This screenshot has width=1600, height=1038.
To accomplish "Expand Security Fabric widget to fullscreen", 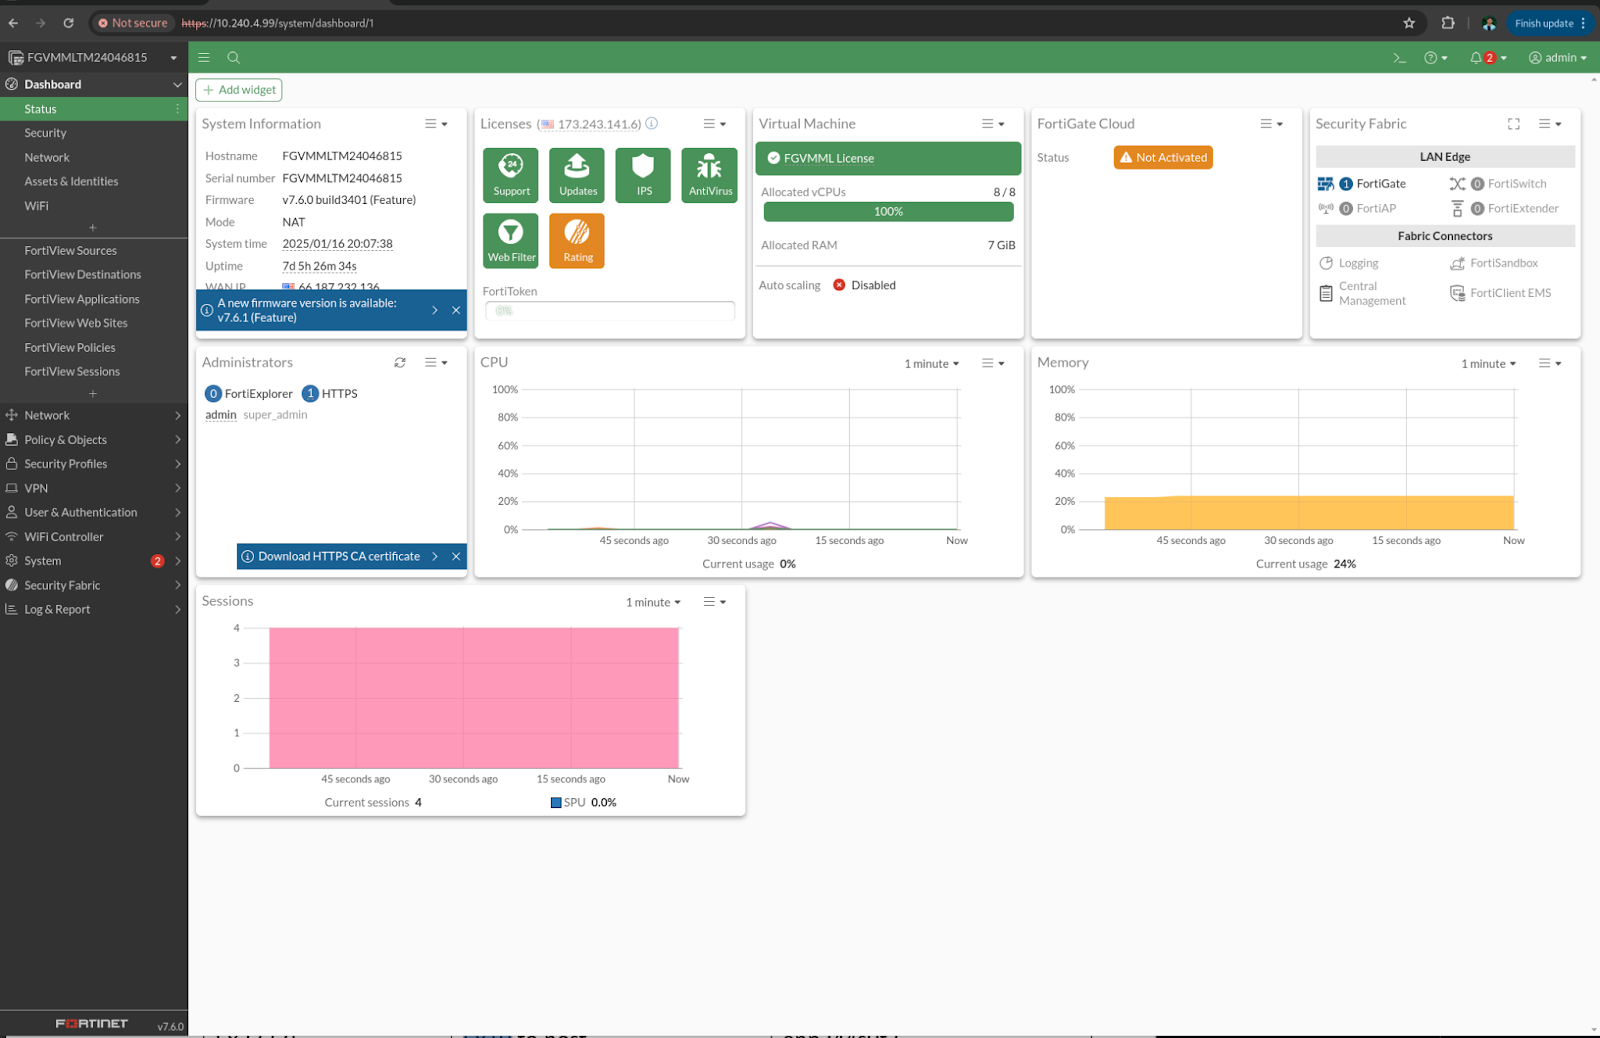I will (x=1513, y=124).
